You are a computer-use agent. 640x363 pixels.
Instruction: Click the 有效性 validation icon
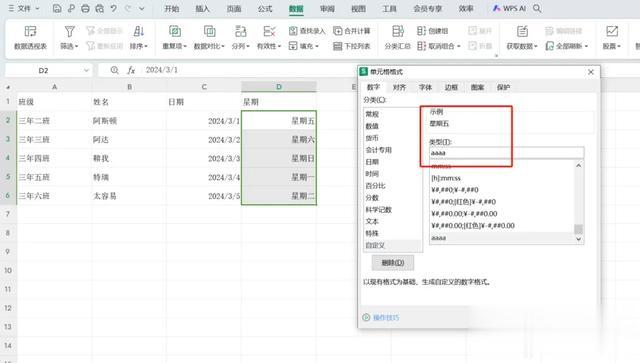[x=269, y=31]
